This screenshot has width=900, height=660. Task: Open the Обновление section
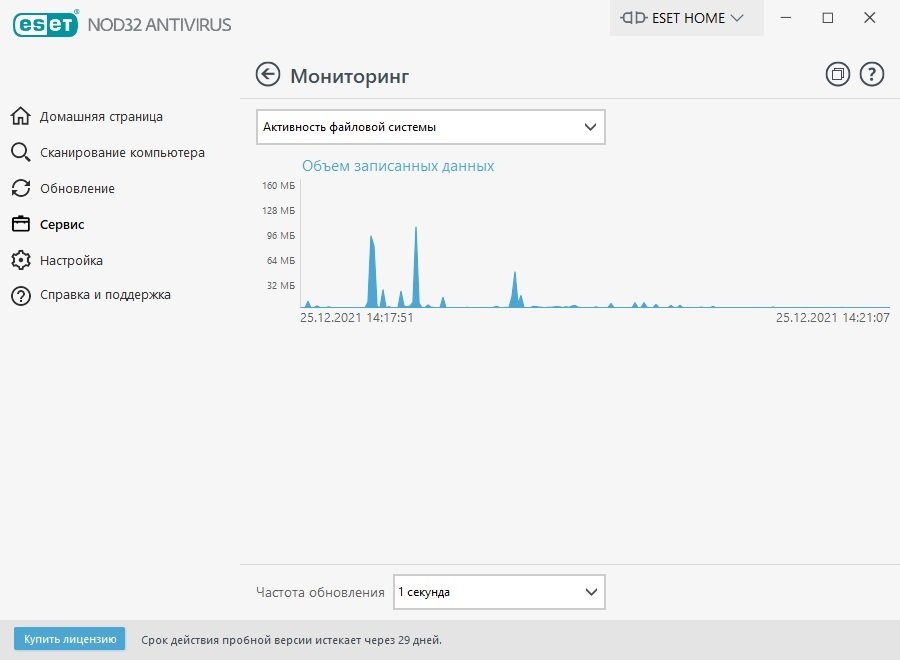(77, 188)
